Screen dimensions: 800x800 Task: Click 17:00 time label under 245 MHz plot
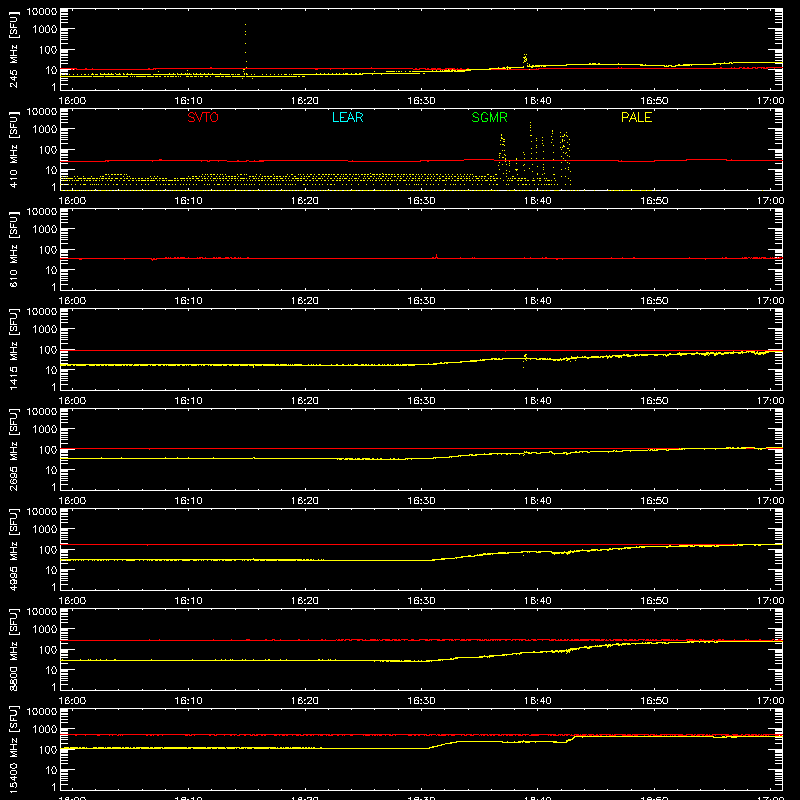pyautogui.click(x=770, y=101)
